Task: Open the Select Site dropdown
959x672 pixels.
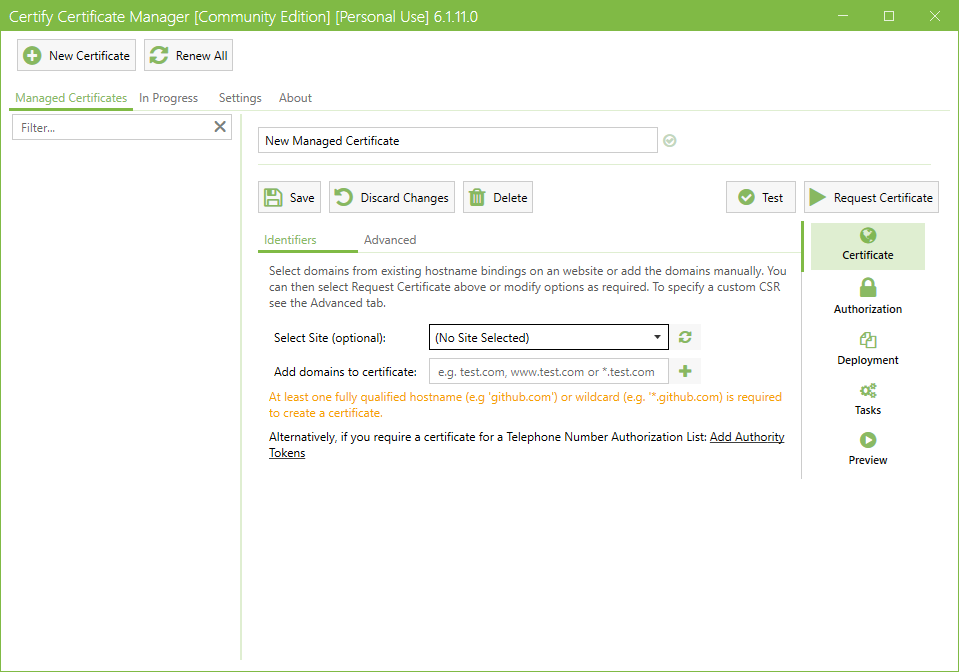Action: pyautogui.click(x=548, y=337)
